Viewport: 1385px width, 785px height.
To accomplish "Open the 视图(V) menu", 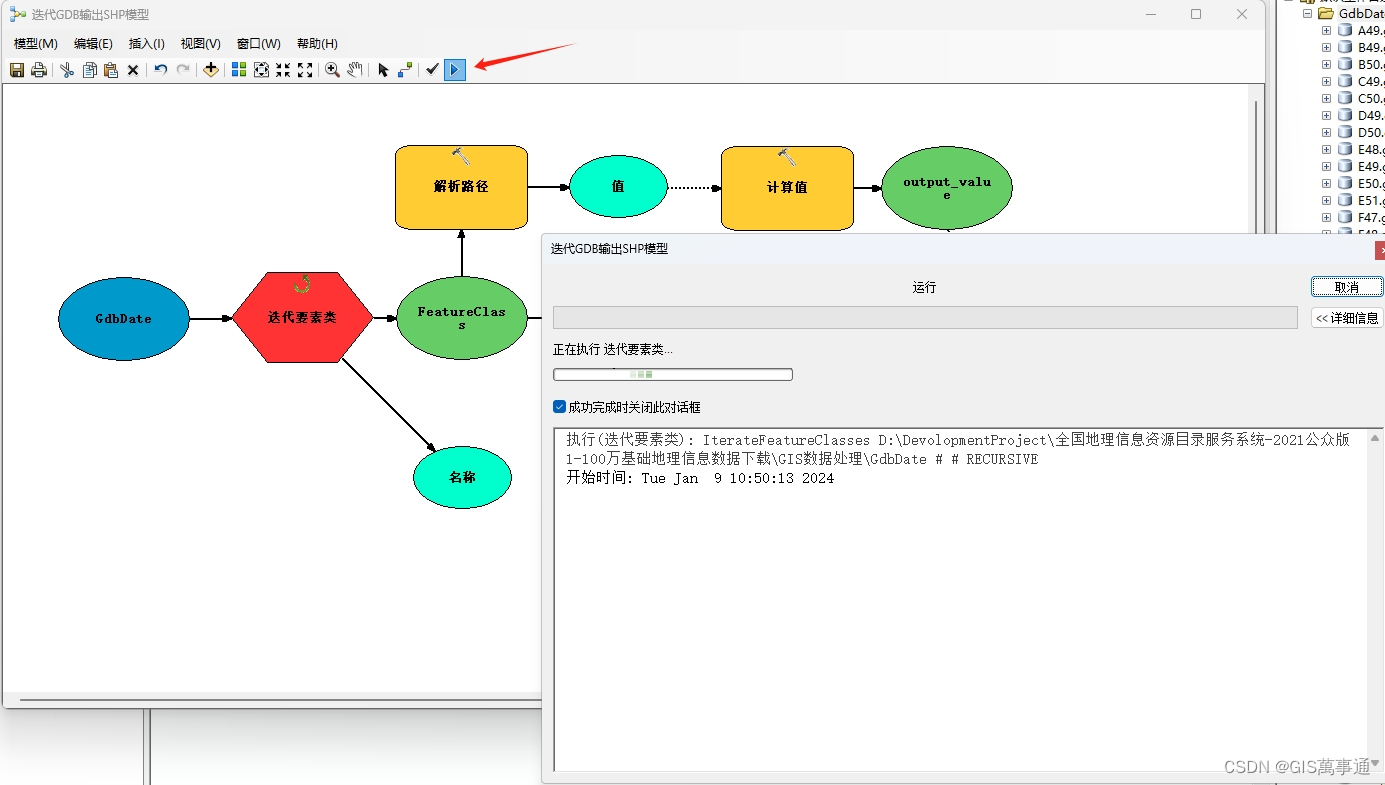I will [199, 43].
